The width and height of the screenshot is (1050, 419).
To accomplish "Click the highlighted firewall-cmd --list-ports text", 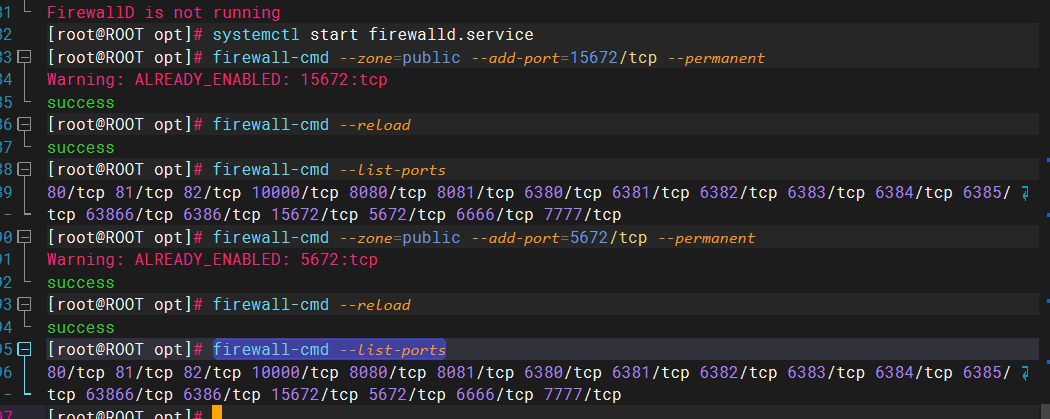I will [x=329, y=349].
